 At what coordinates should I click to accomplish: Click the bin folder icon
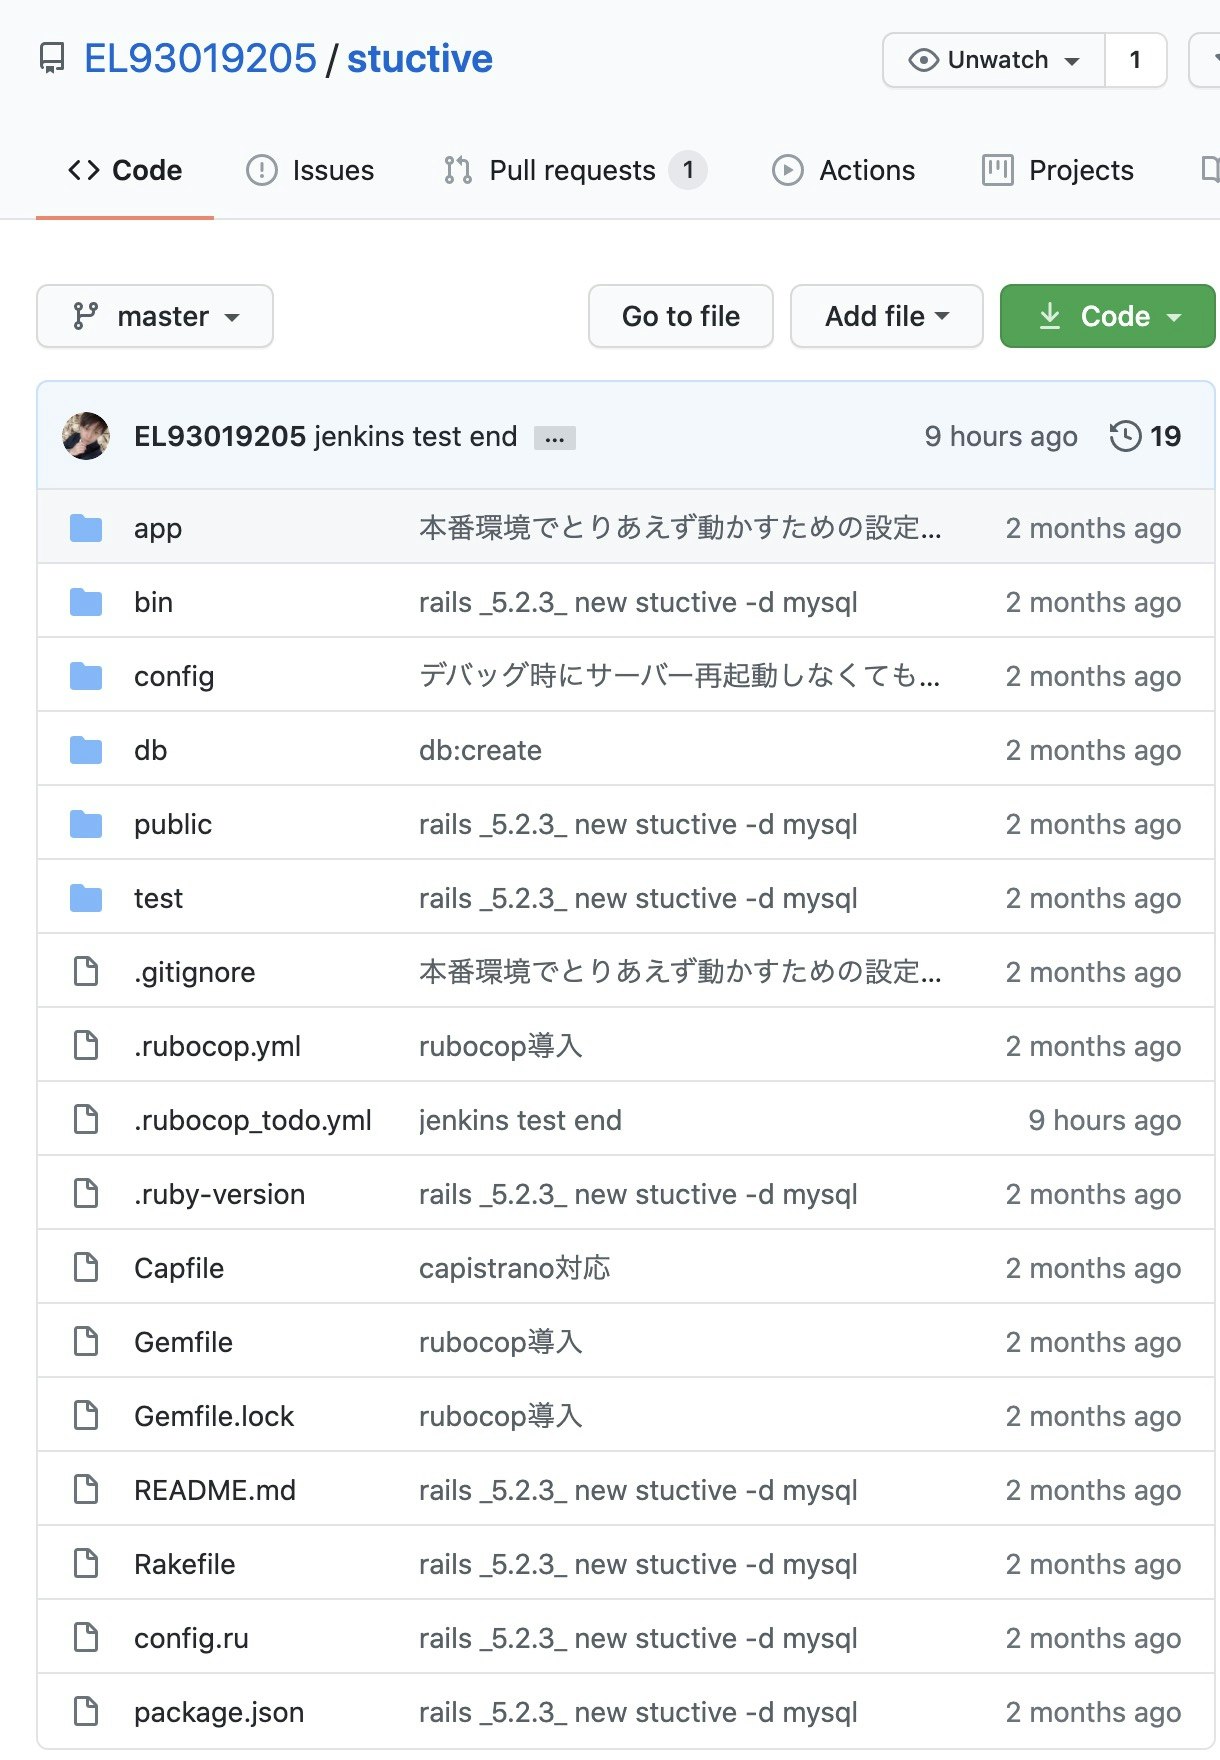click(86, 602)
